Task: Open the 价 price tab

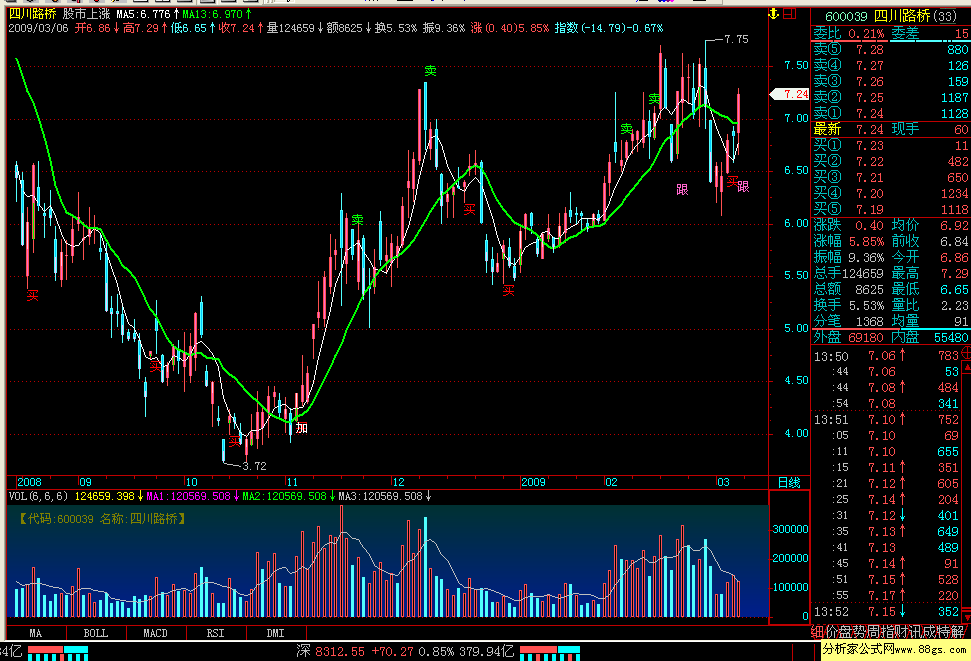Action: [x=831, y=632]
